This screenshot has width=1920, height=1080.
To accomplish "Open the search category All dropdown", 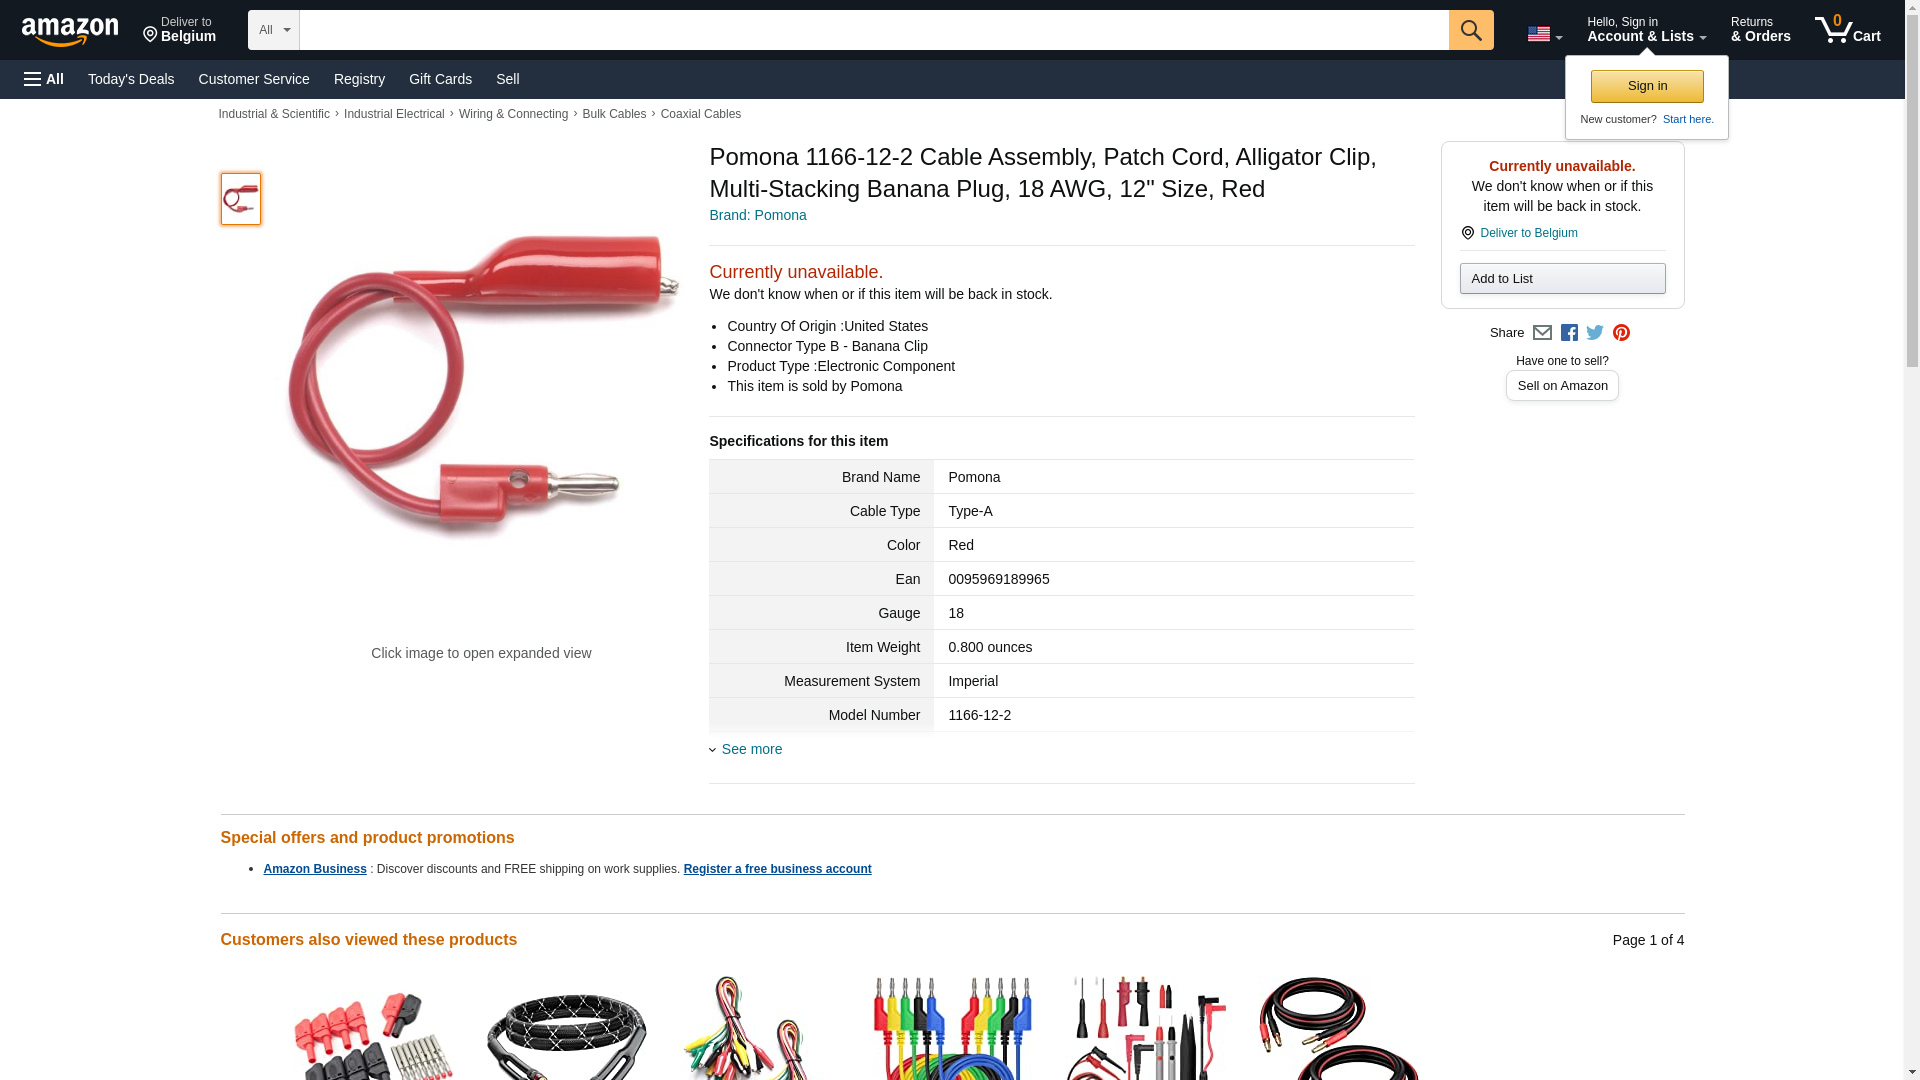I will tap(273, 30).
